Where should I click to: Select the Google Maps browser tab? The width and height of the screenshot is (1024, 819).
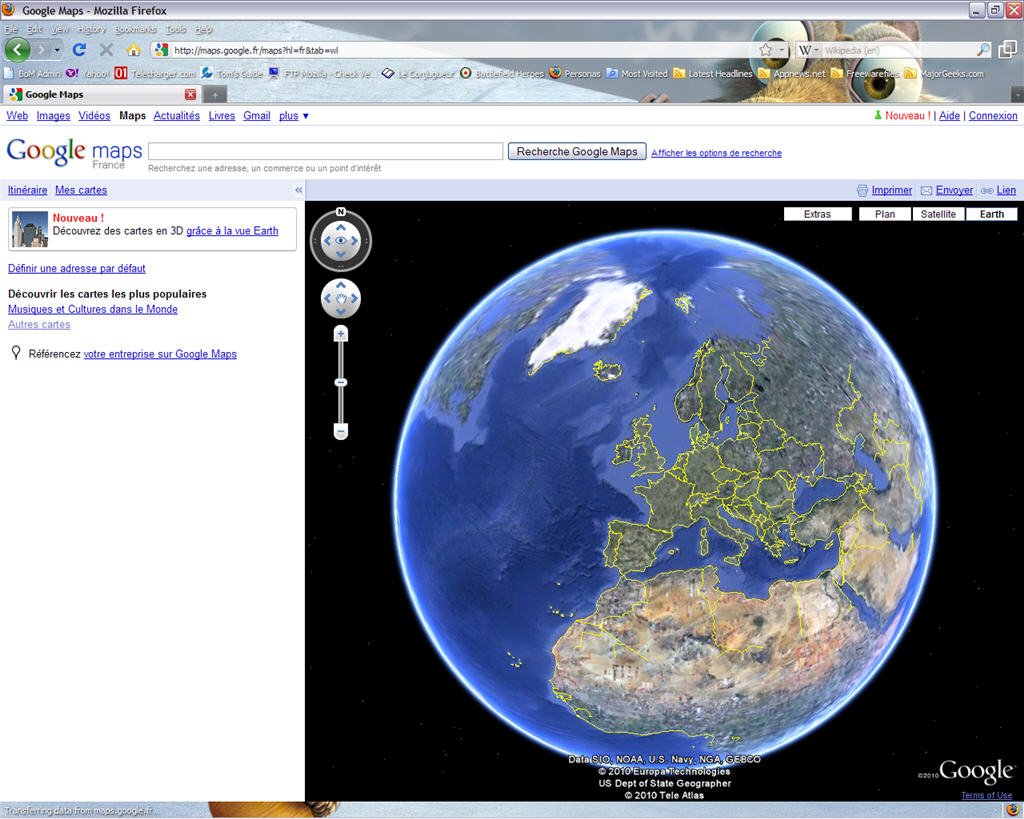(x=101, y=95)
